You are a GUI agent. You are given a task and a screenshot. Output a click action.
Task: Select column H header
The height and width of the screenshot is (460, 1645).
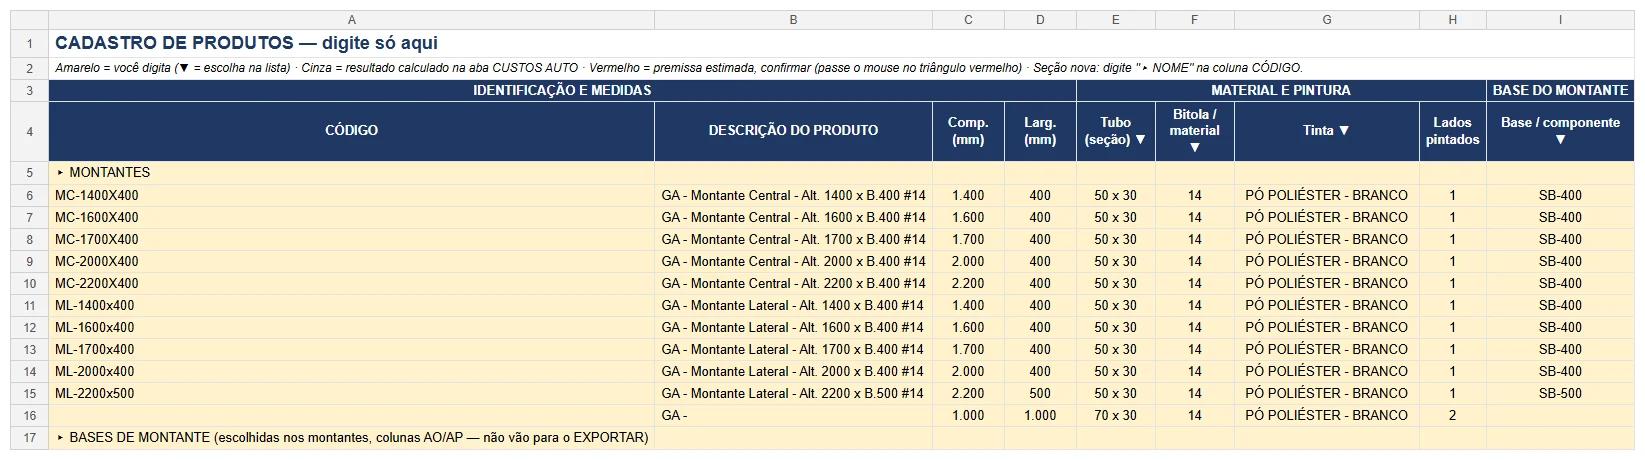coord(1452,20)
